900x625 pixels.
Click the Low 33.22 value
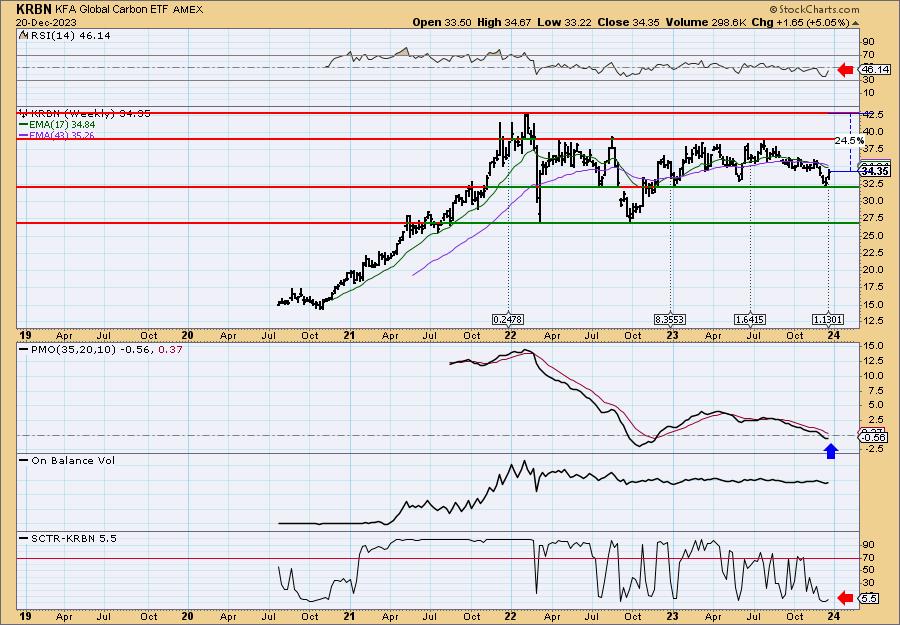click(564, 22)
